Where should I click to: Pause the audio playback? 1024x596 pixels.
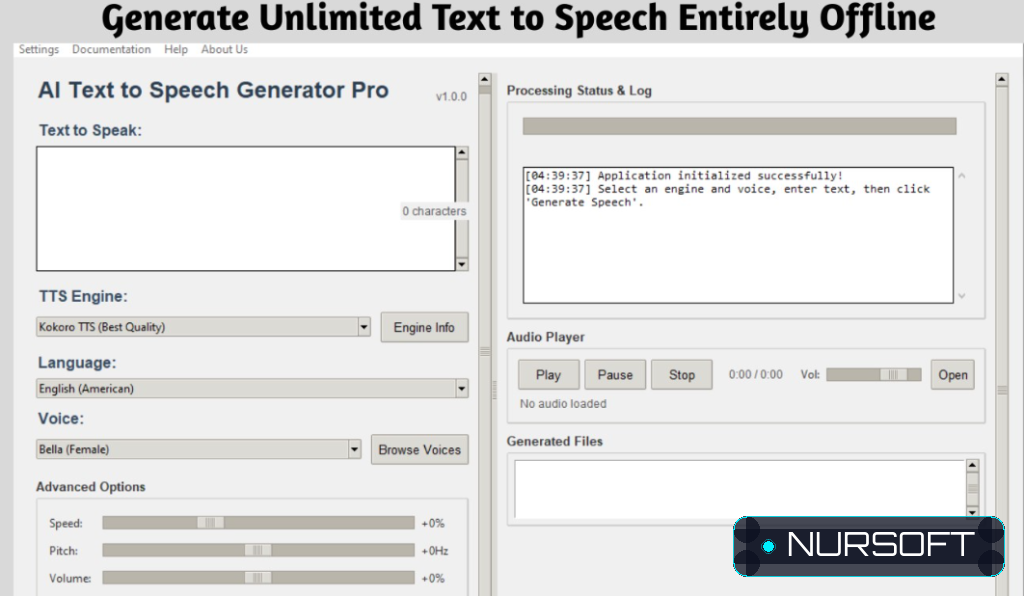pos(615,375)
